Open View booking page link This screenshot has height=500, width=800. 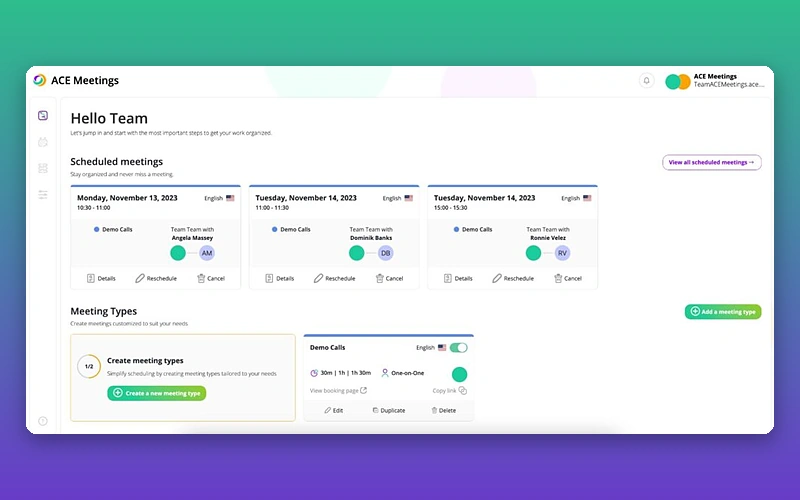coord(338,391)
